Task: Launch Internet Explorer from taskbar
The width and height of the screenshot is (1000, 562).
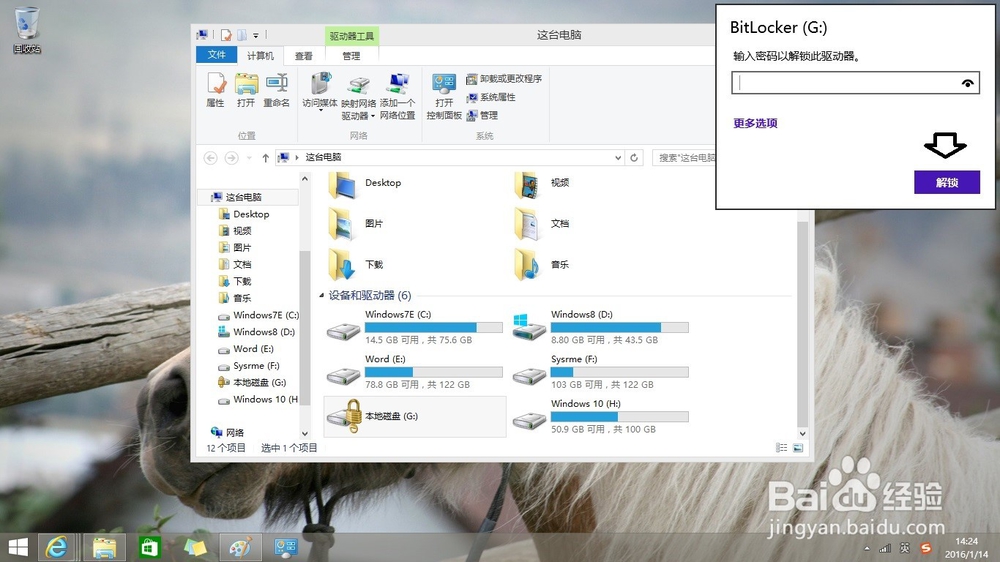Action: click(x=57, y=547)
